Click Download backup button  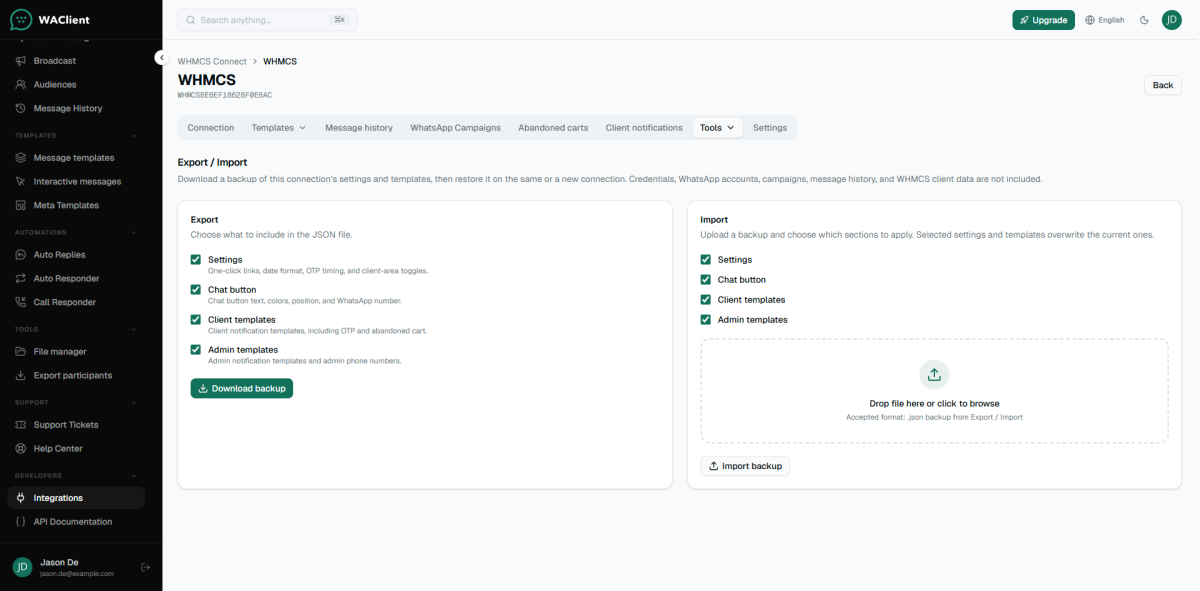tap(242, 388)
